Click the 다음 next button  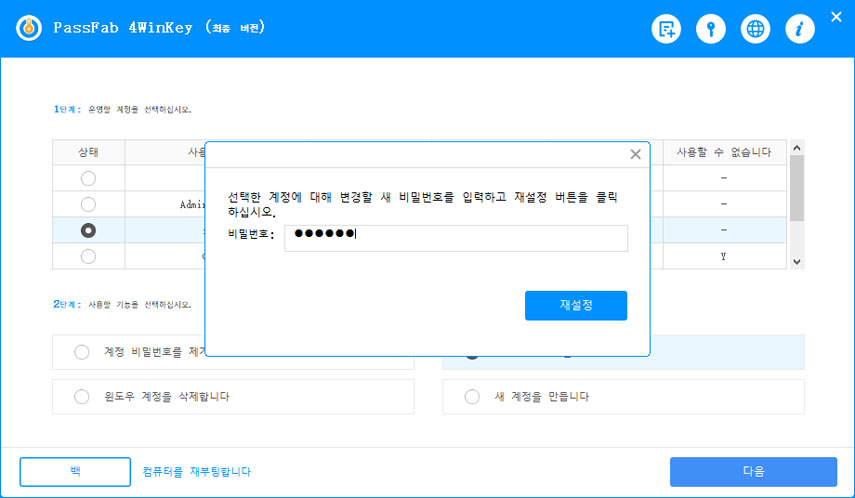tap(753, 472)
